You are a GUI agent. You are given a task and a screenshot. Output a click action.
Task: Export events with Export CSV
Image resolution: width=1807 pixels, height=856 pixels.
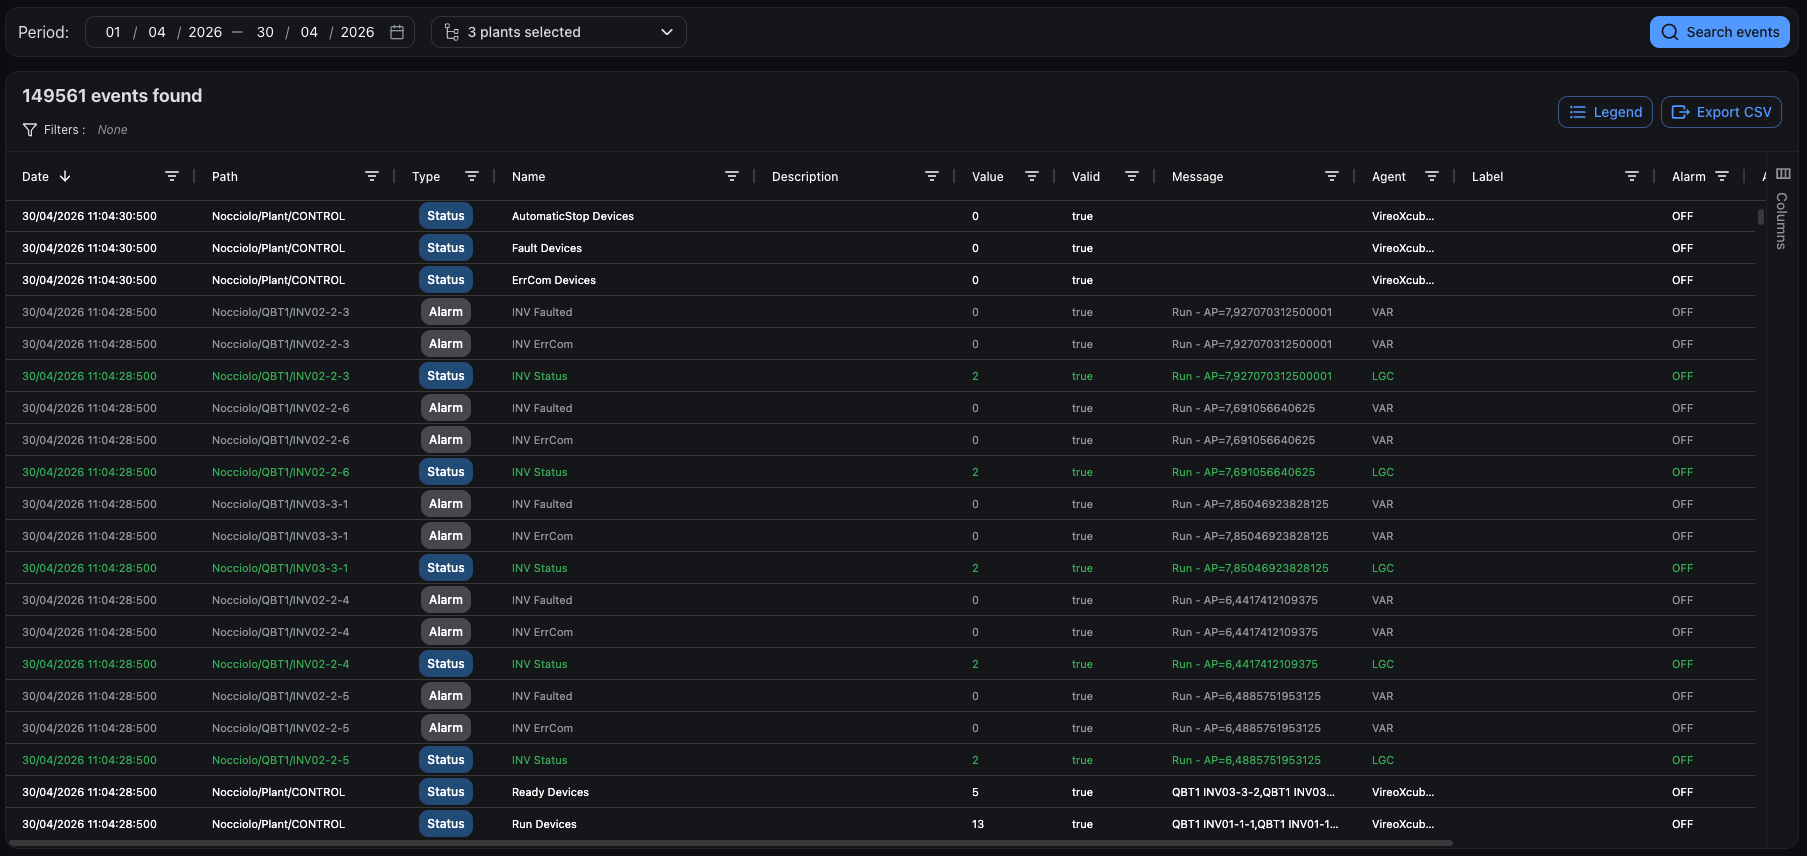[1721, 112]
